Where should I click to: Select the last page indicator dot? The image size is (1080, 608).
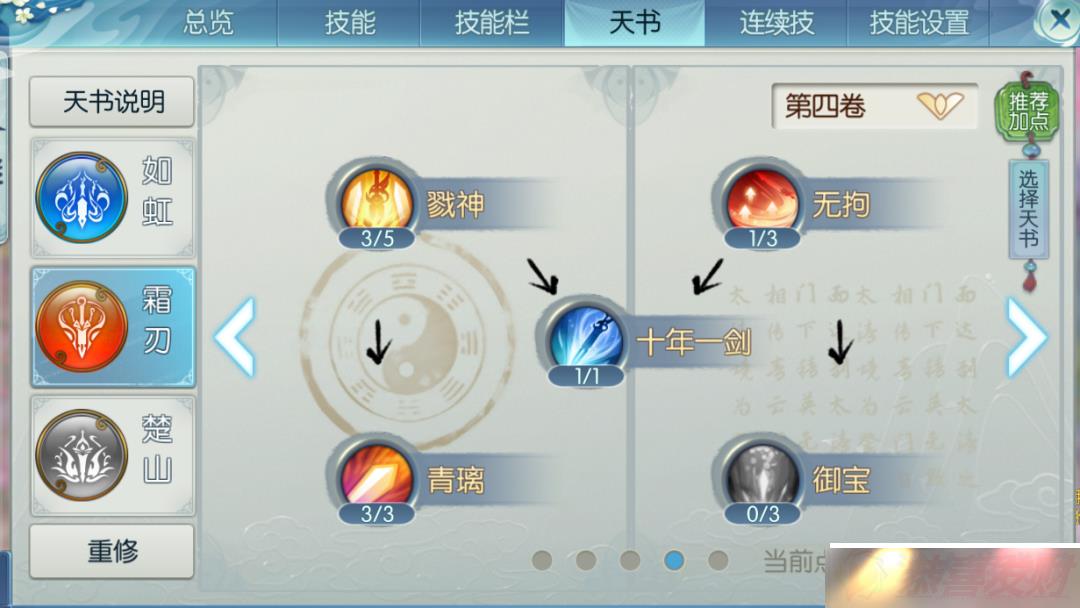click(x=718, y=560)
